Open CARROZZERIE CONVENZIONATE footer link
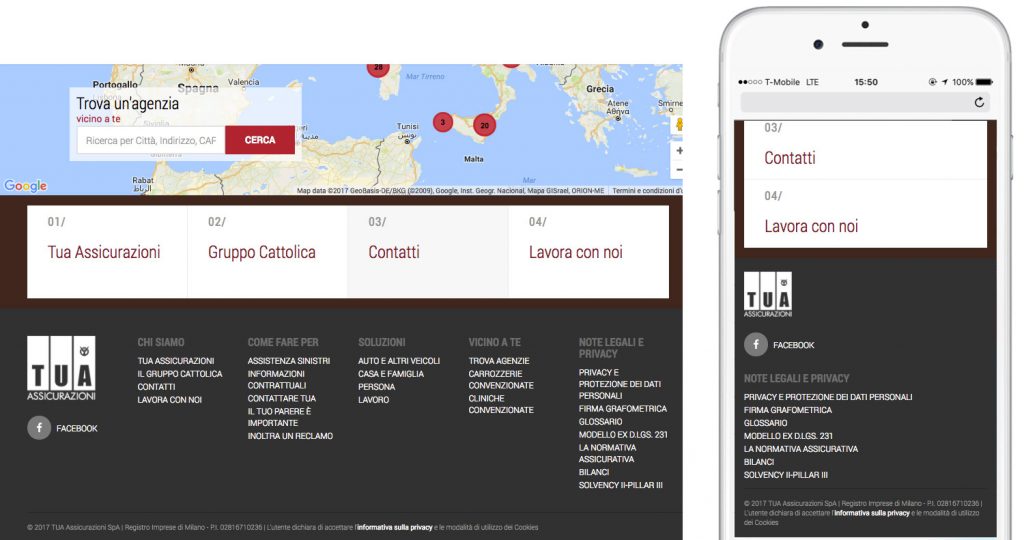Screen dimensions: 1024x540 501,380
